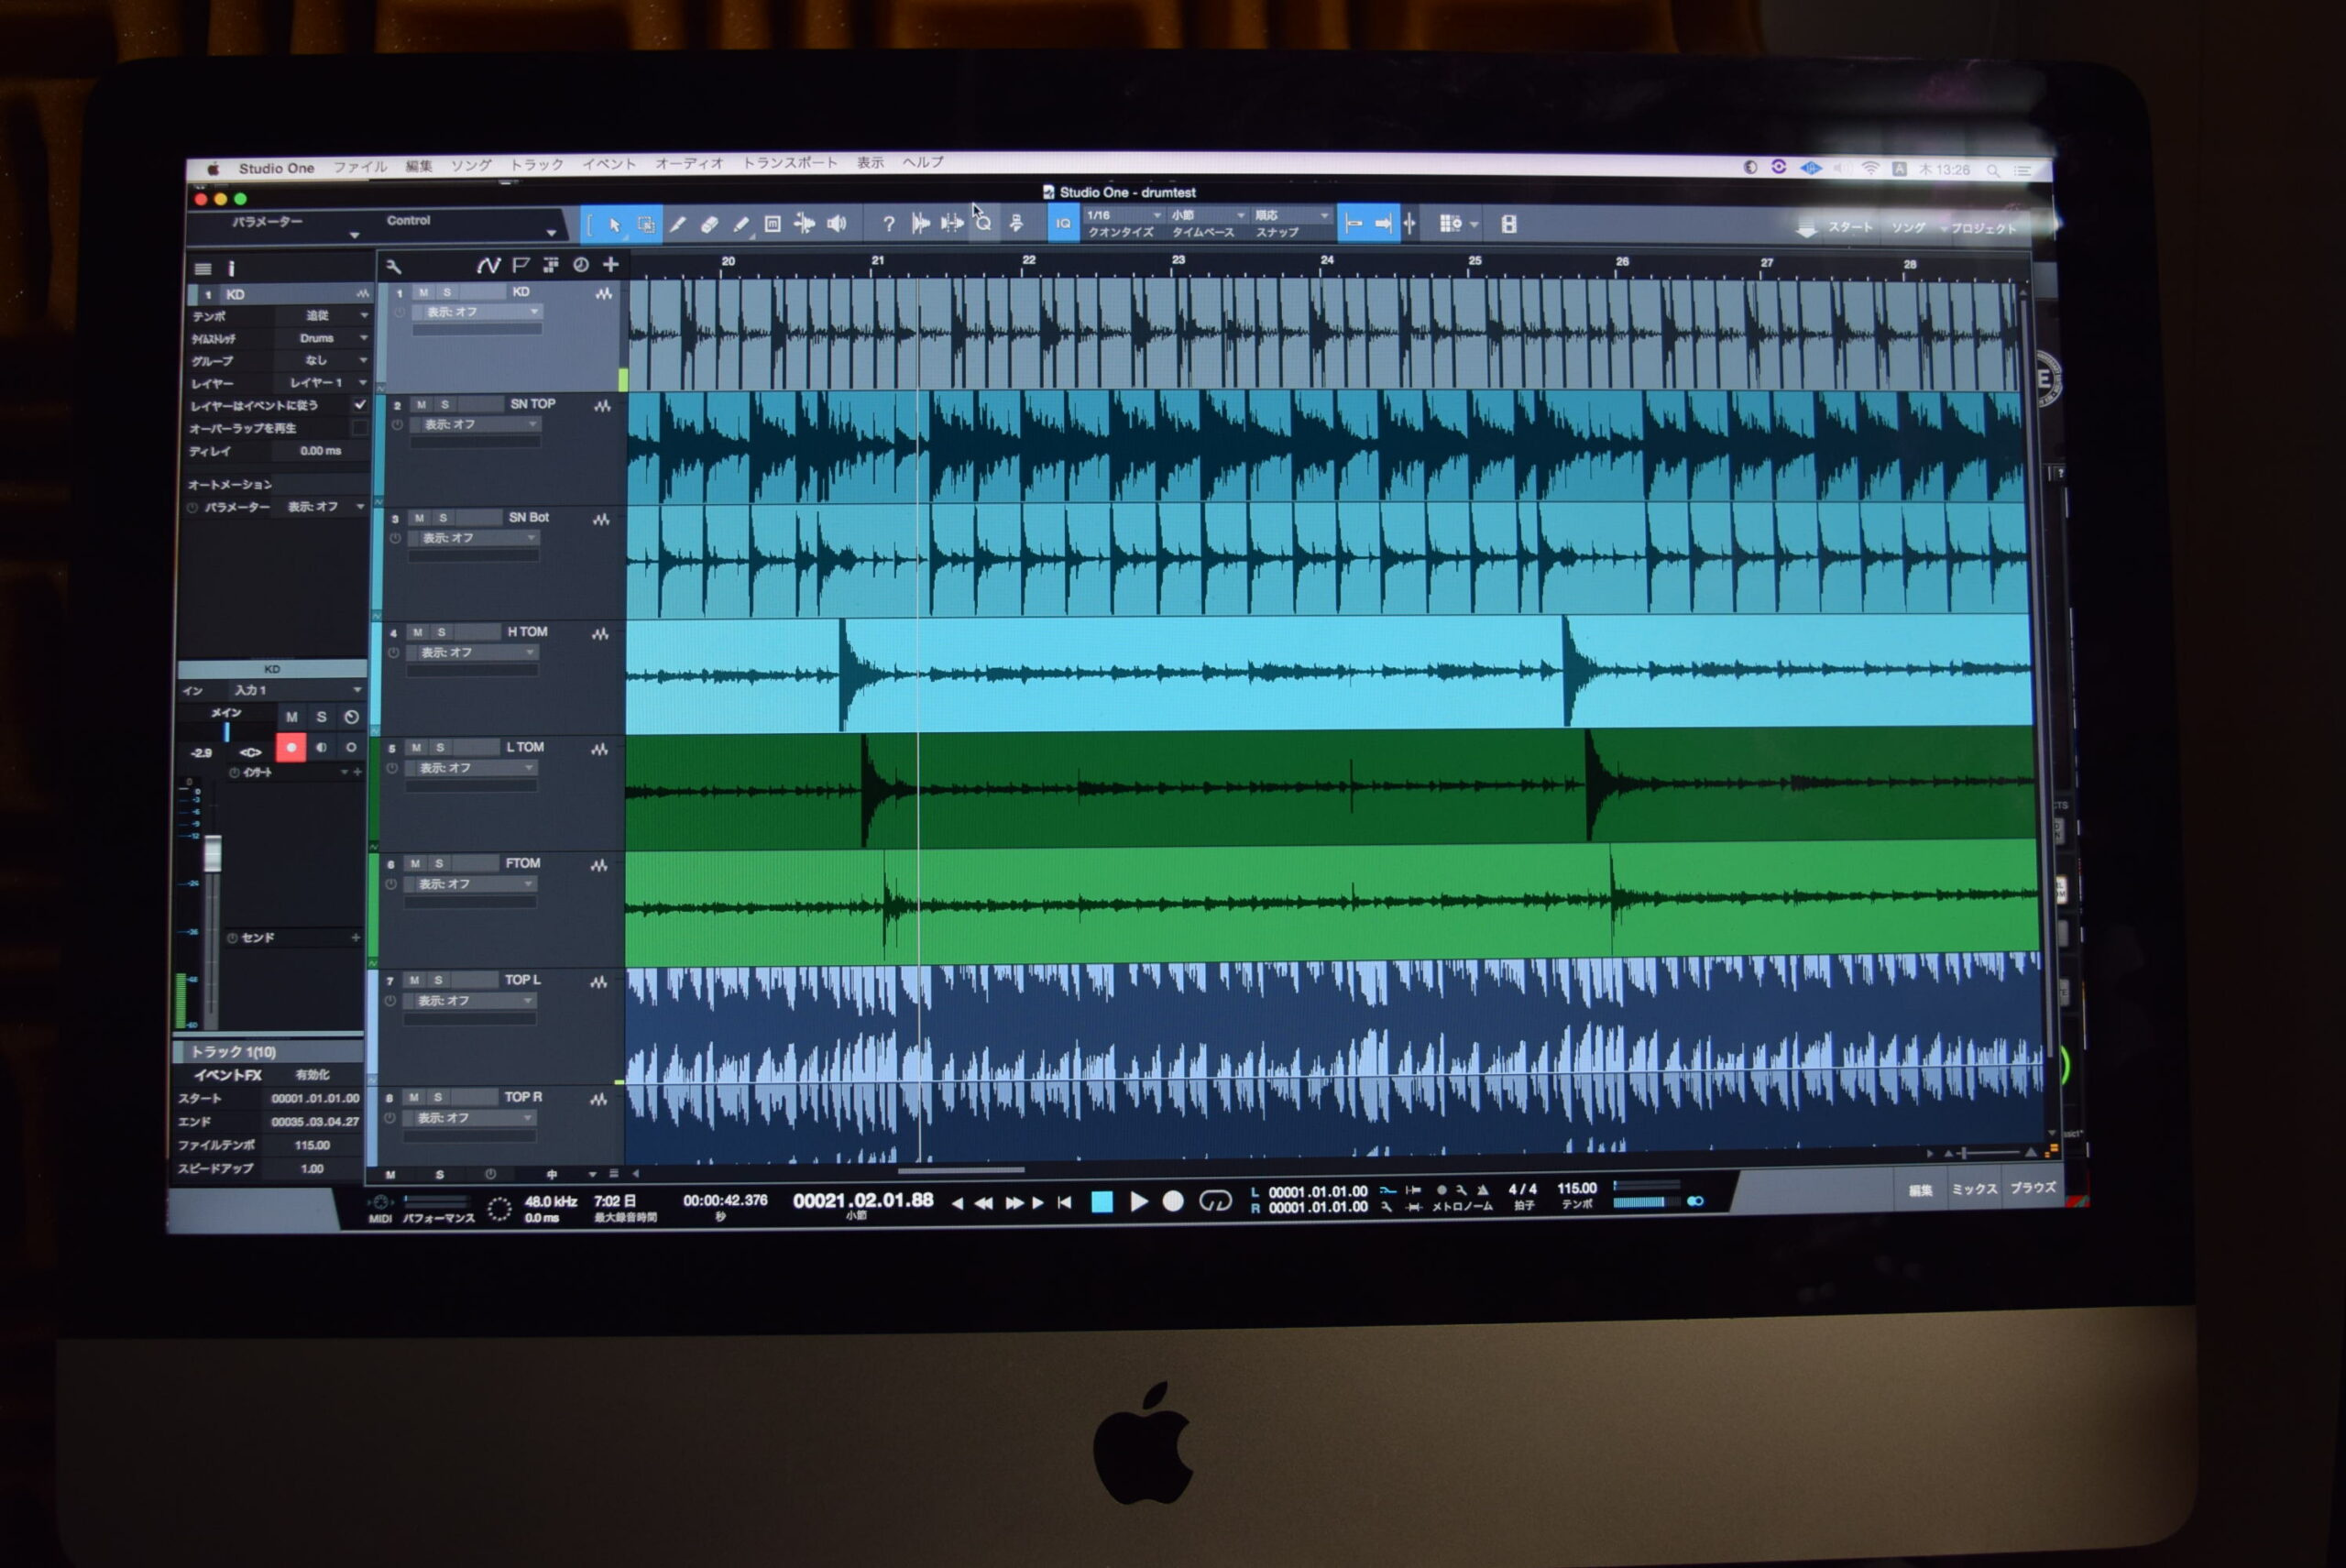Click the Record transport button
Screen dimensions: 2346x1568
(1174, 1201)
